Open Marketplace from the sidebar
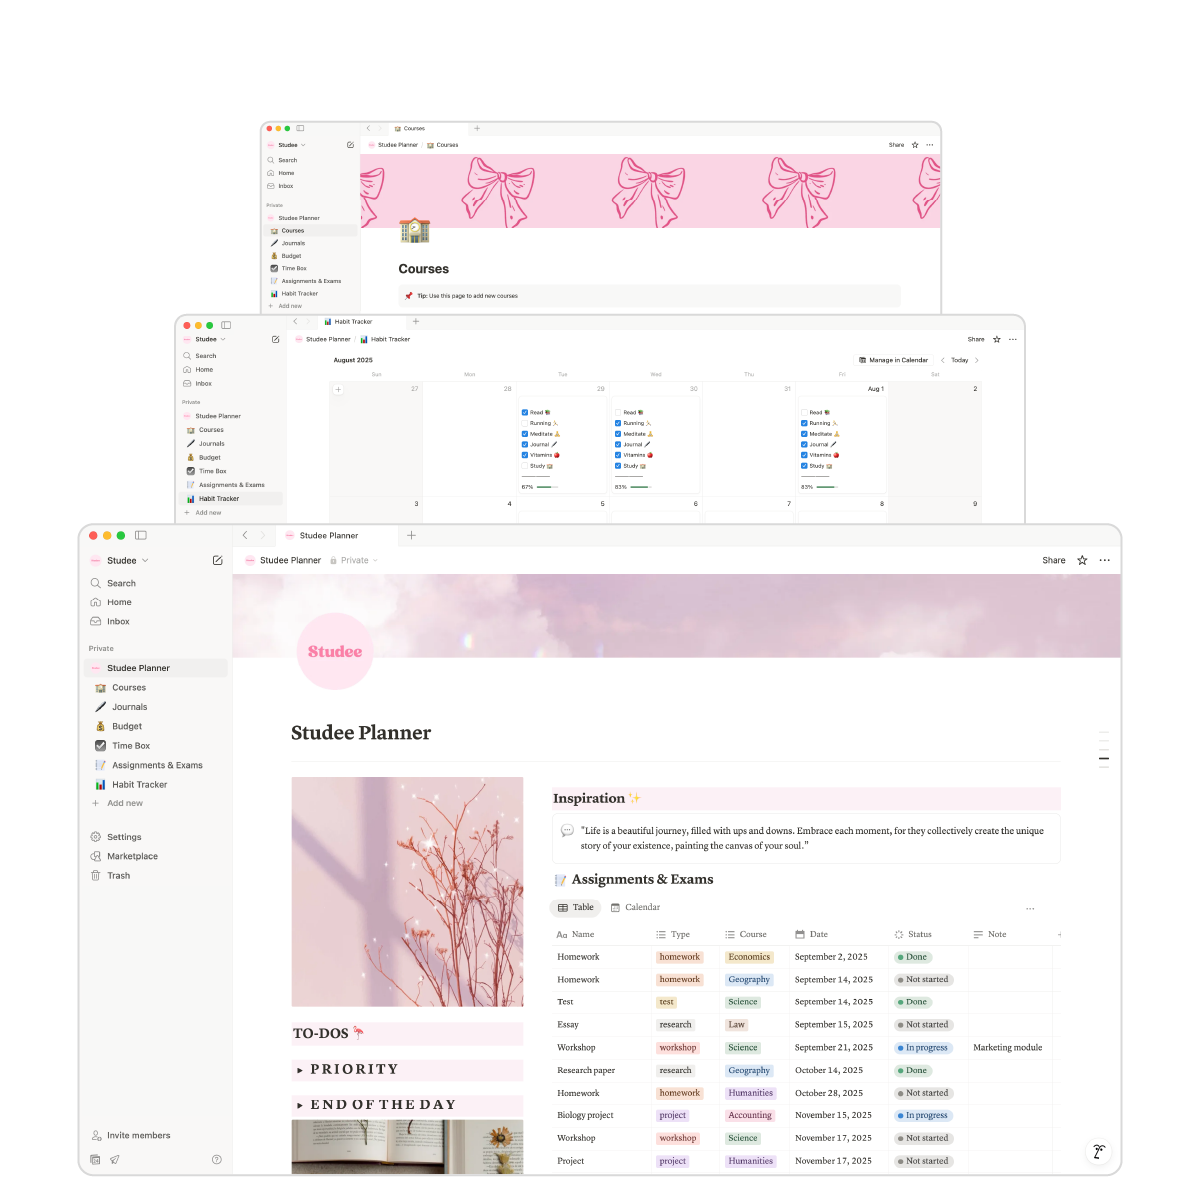 click(x=132, y=857)
